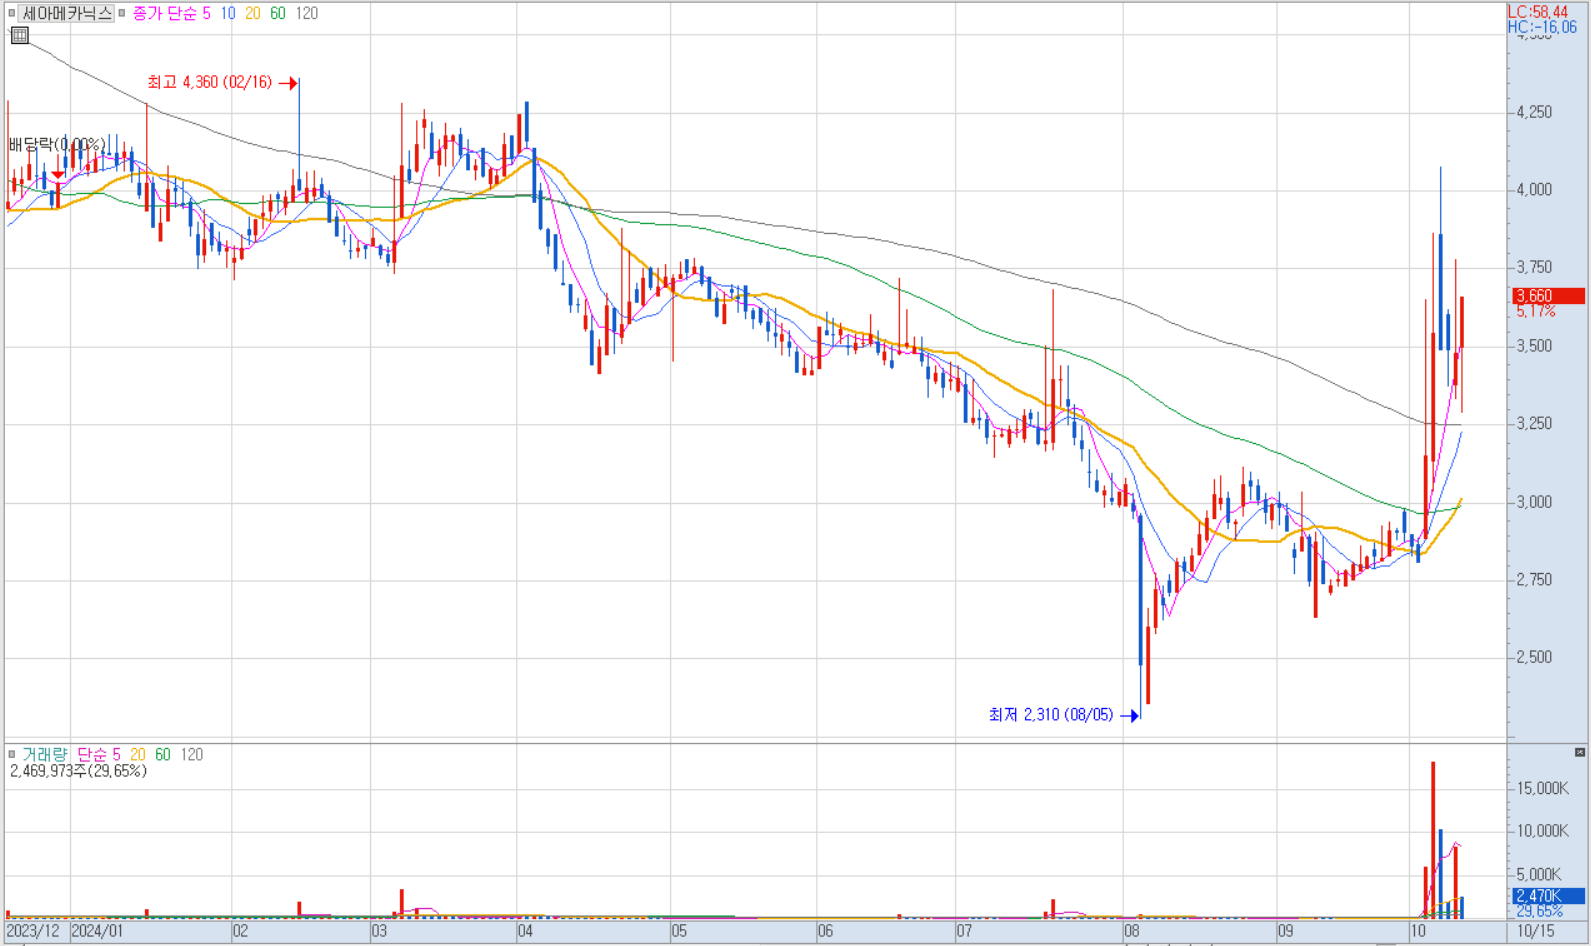Click the 3,000 price axis label

(1535, 502)
